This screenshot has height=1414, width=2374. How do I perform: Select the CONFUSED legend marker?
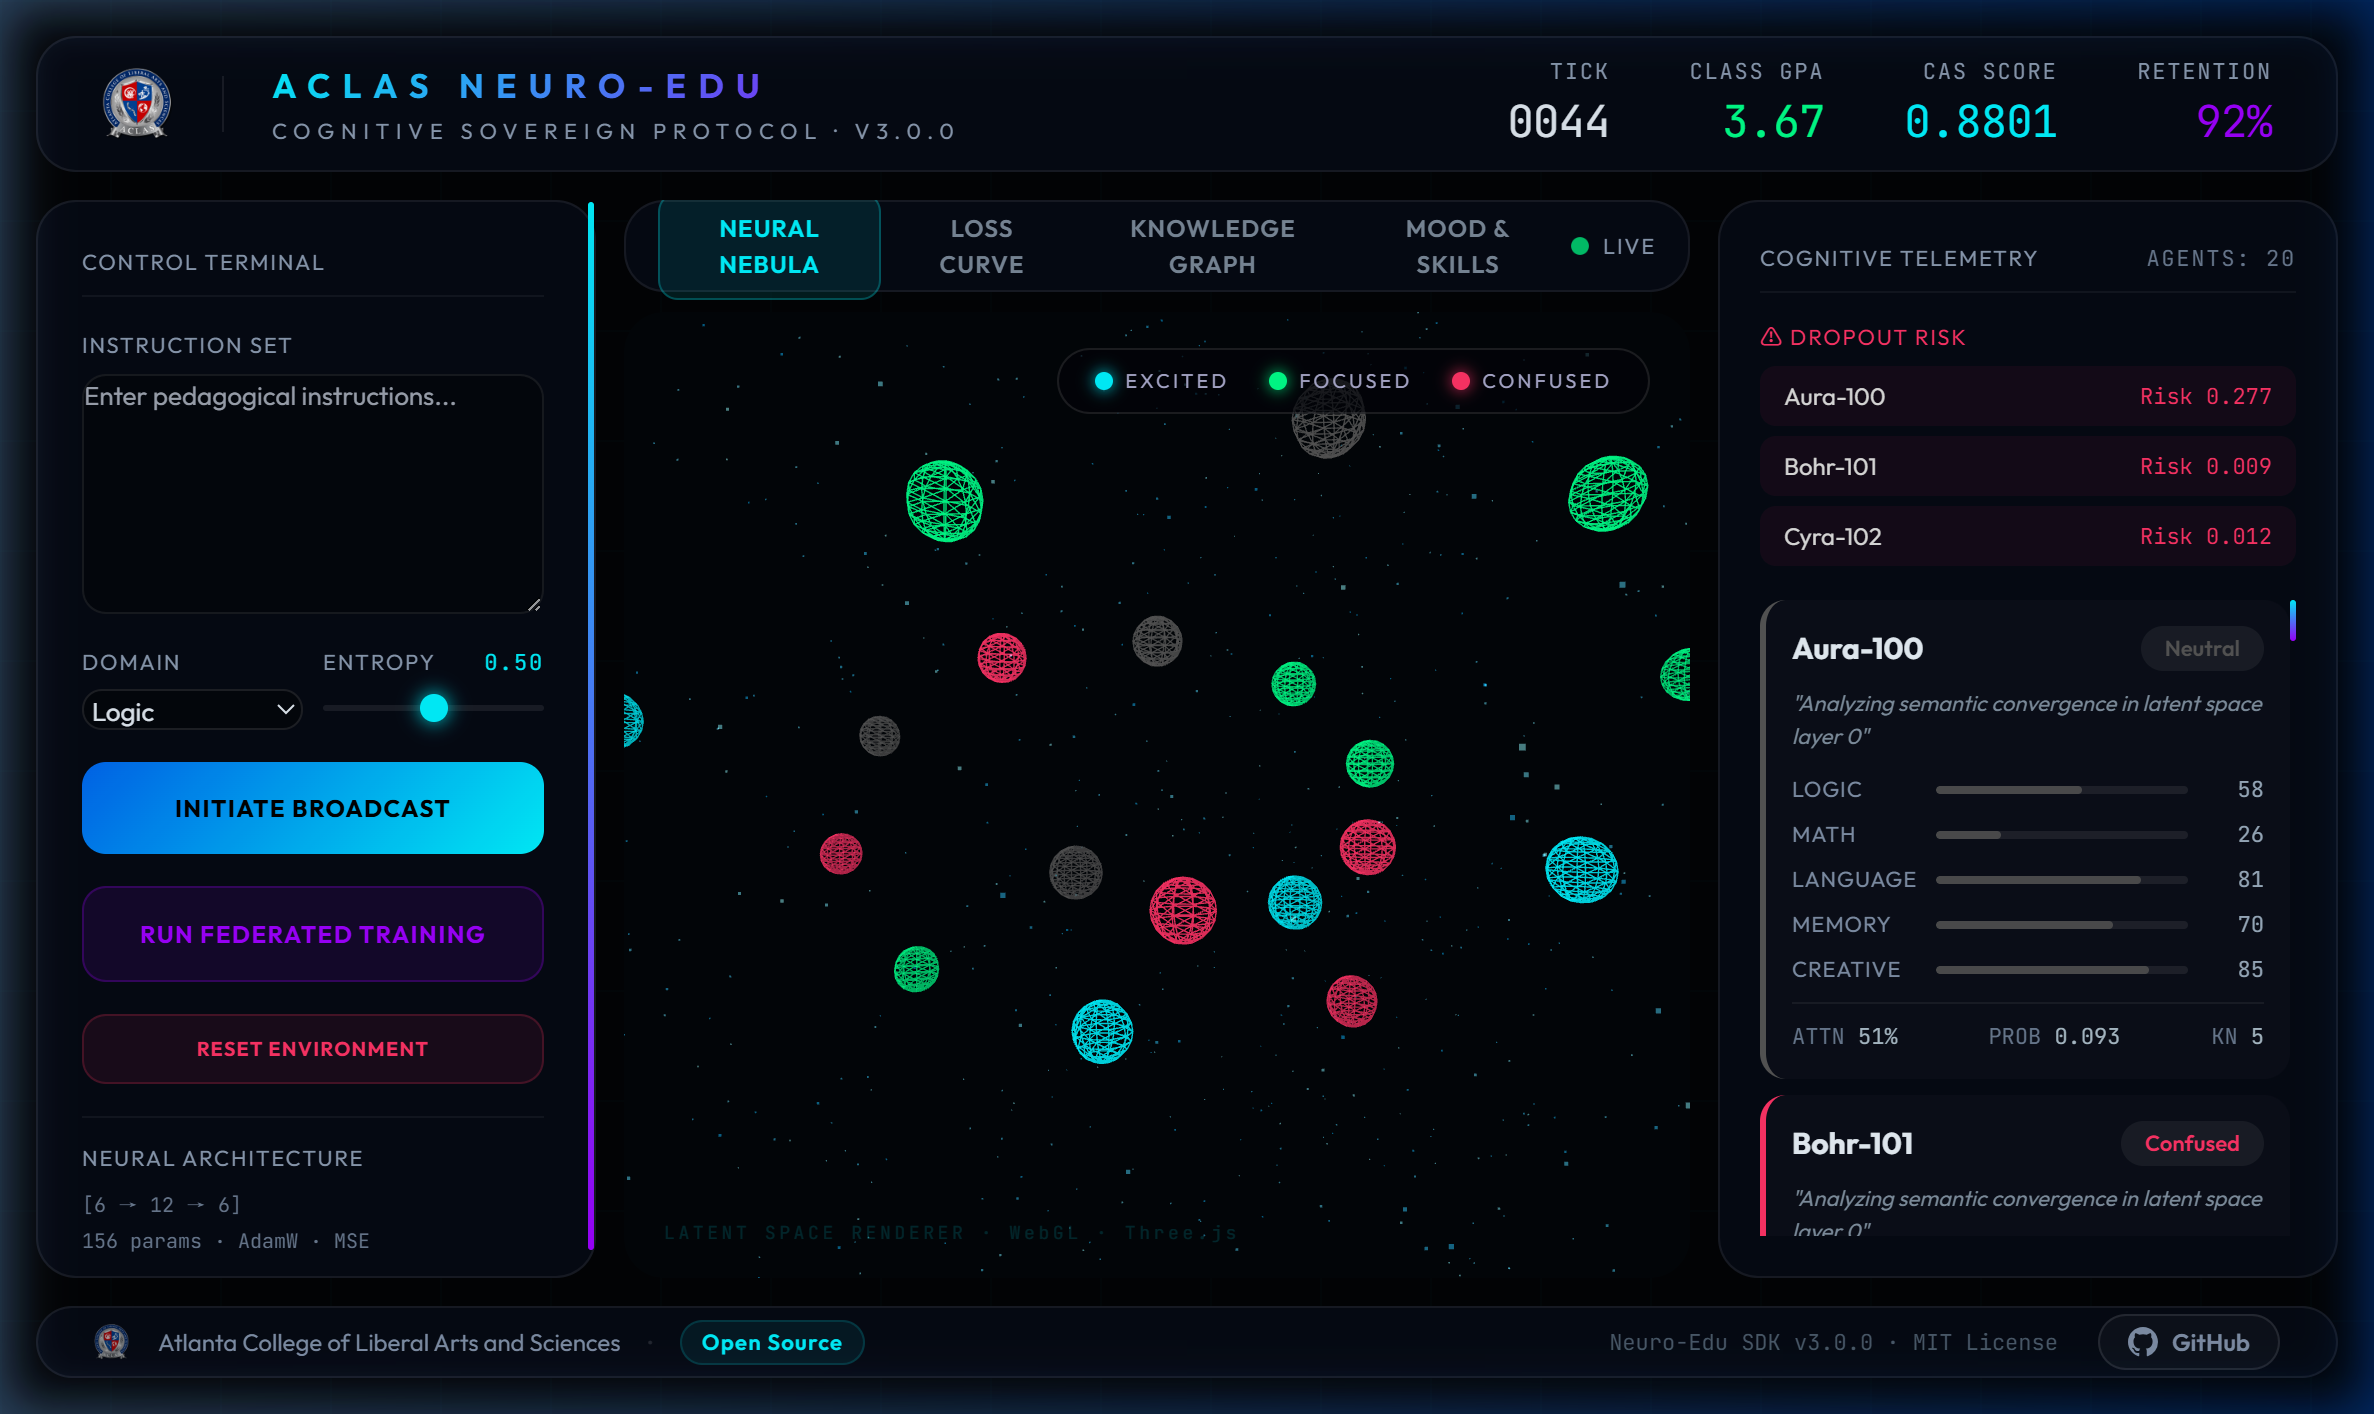click(x=1462, y=381)
